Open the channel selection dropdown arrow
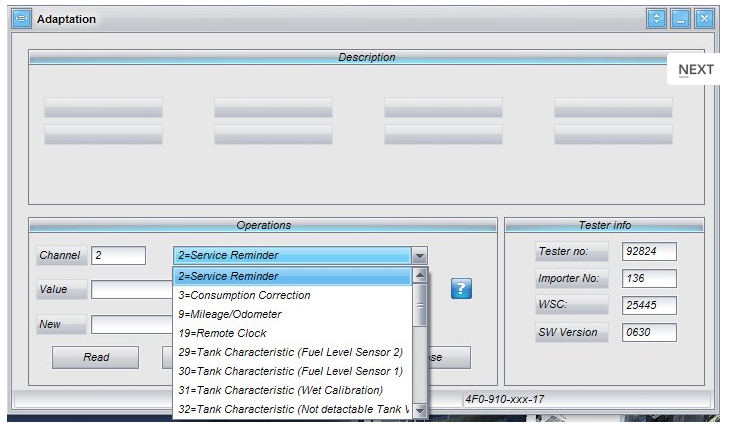Viewport: 729px width, 427px height. coord(420,256)
